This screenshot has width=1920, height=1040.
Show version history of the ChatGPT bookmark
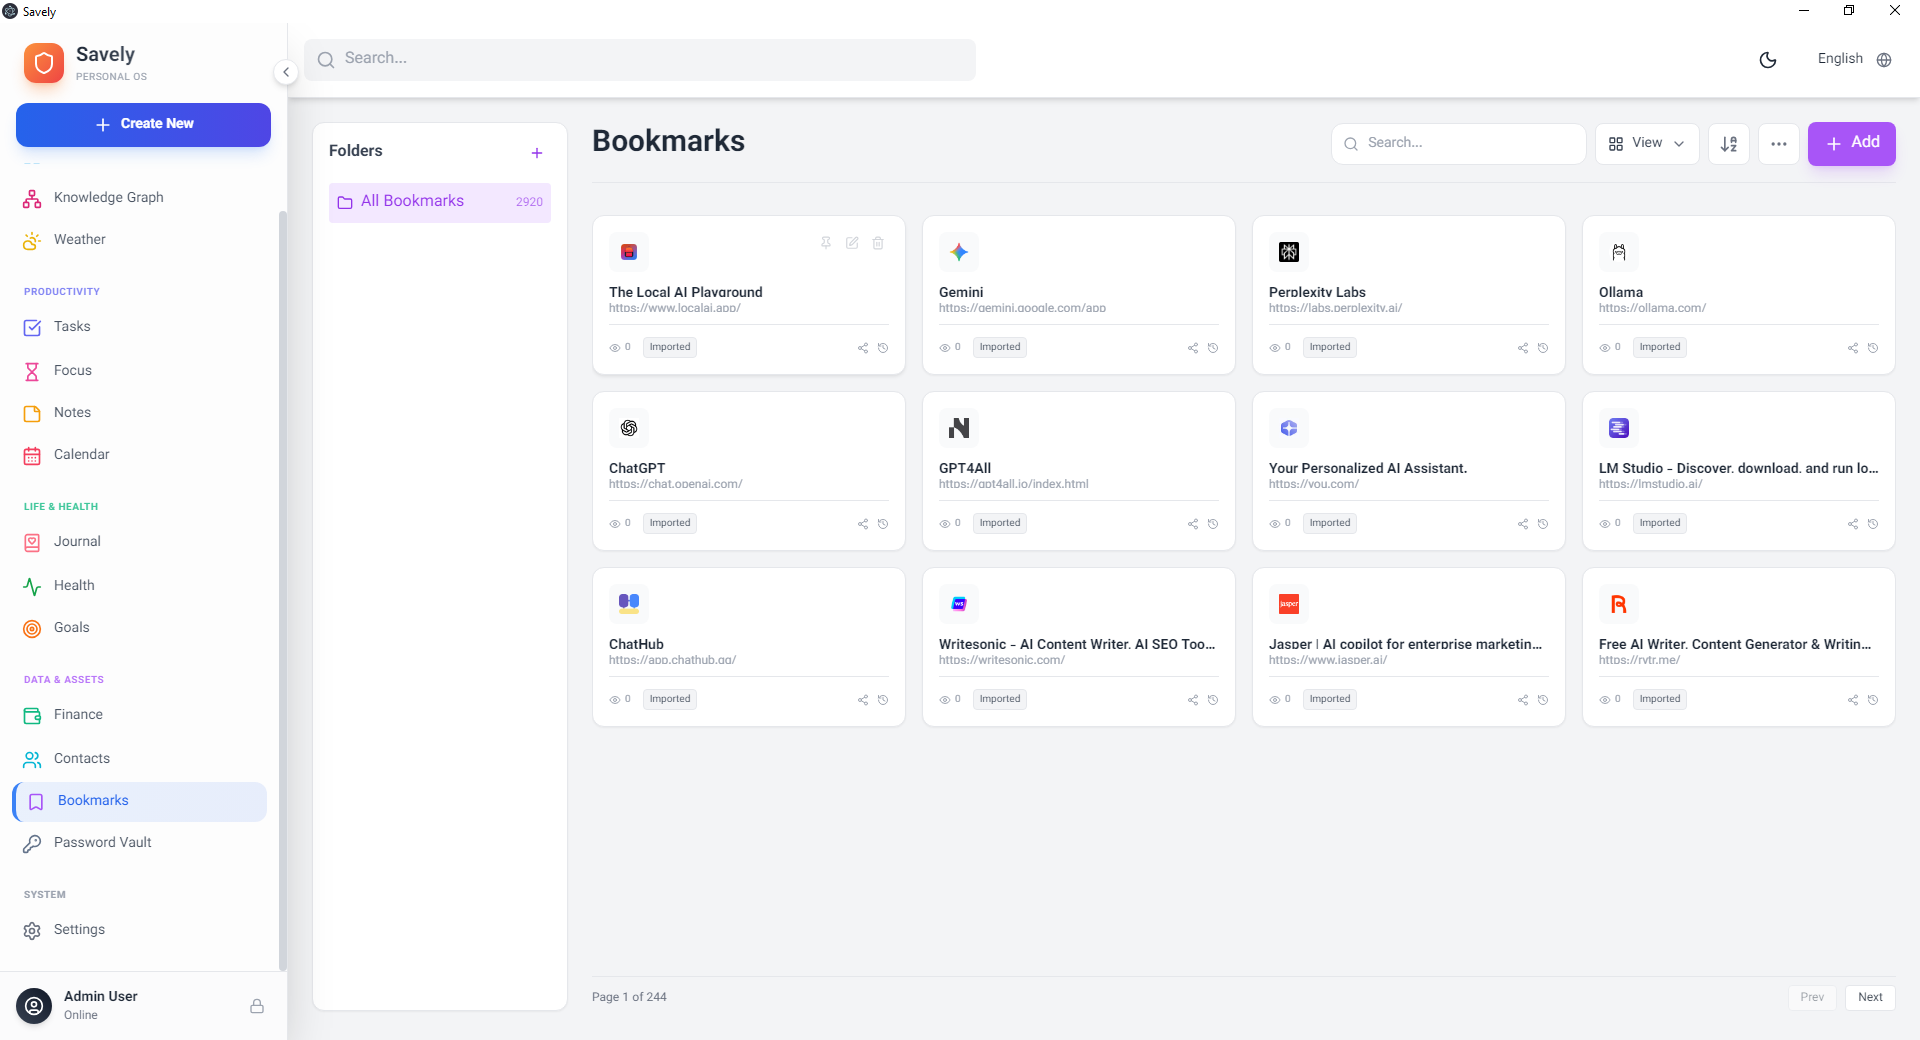[x=882, y=523]
